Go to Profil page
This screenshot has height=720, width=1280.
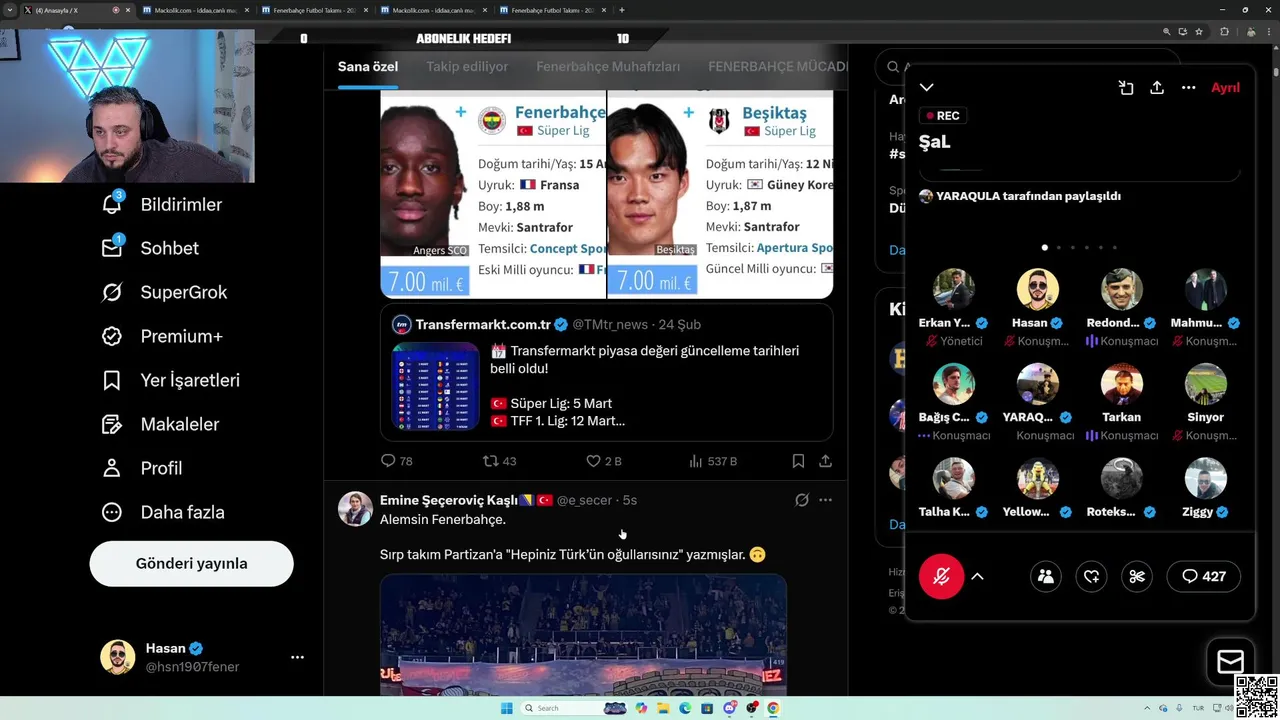pos(141,468)
